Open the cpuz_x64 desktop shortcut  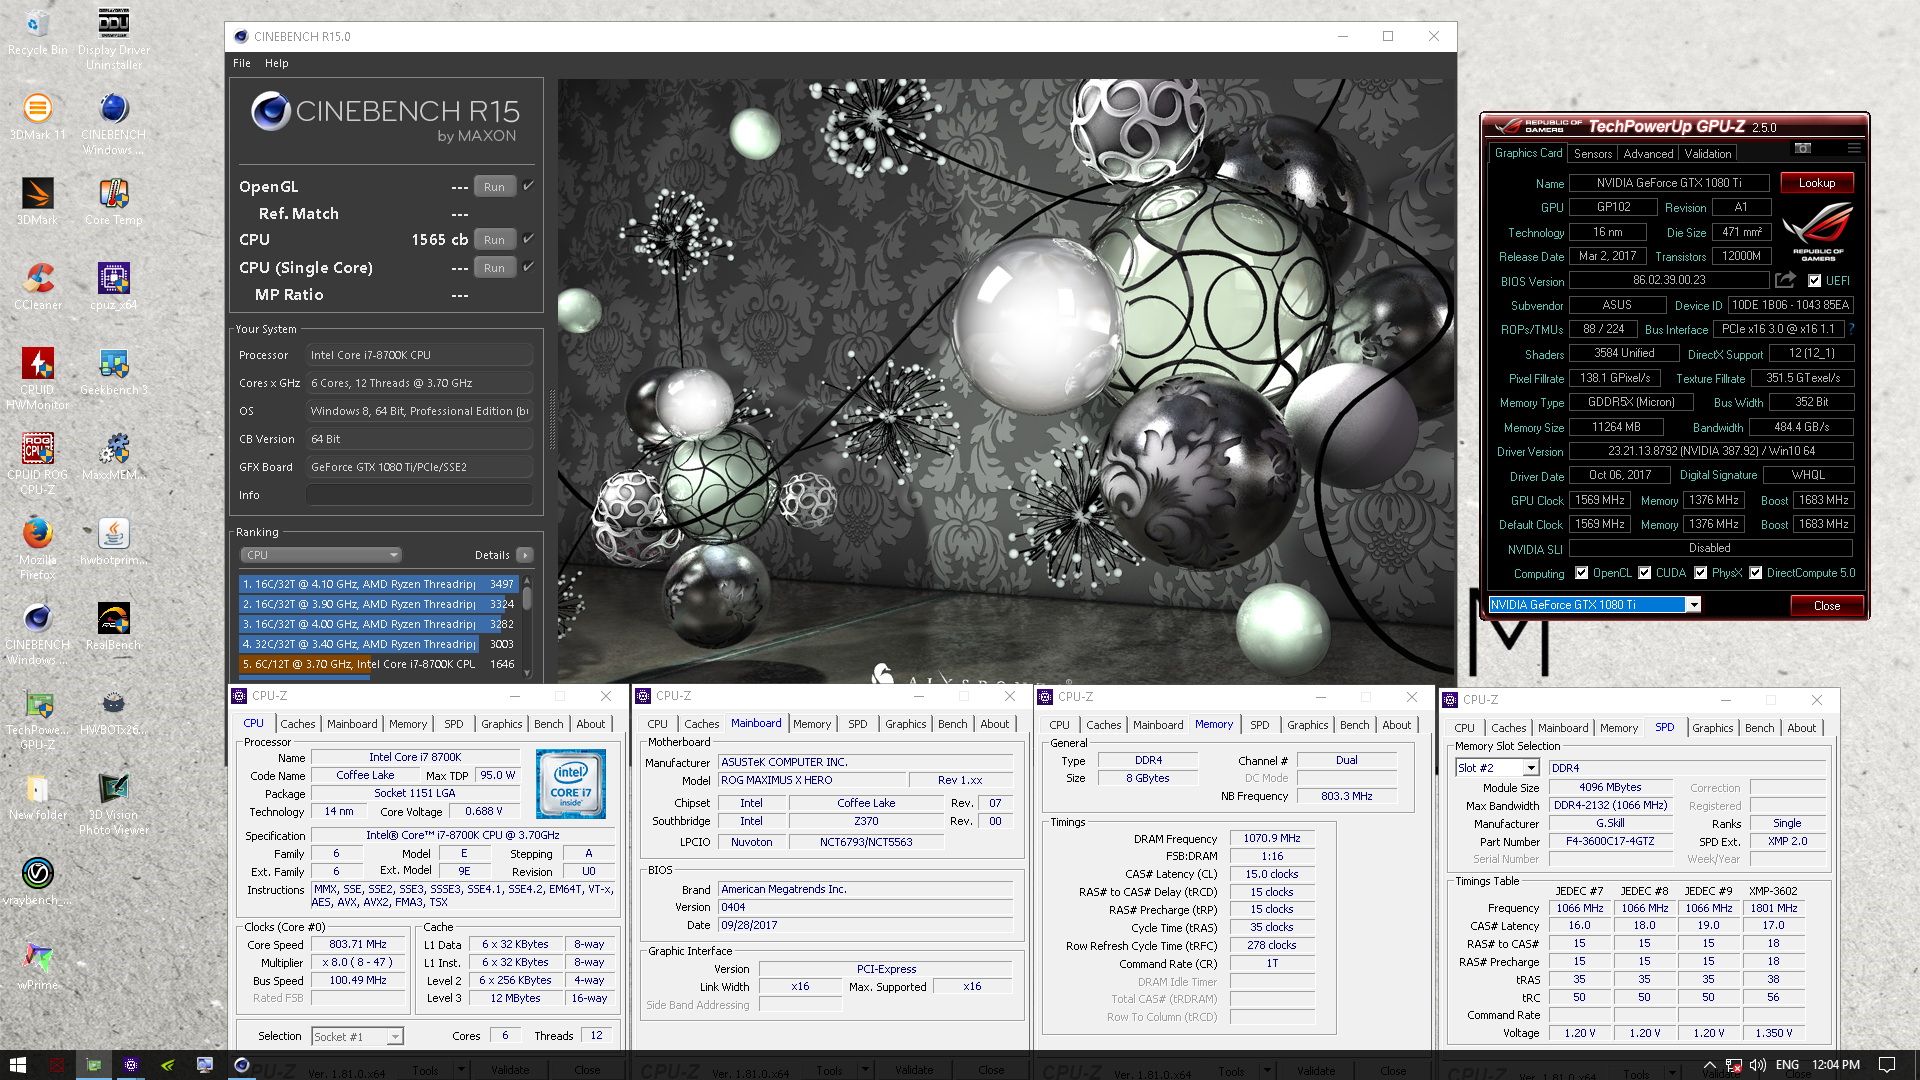click(x=114, y=287)
